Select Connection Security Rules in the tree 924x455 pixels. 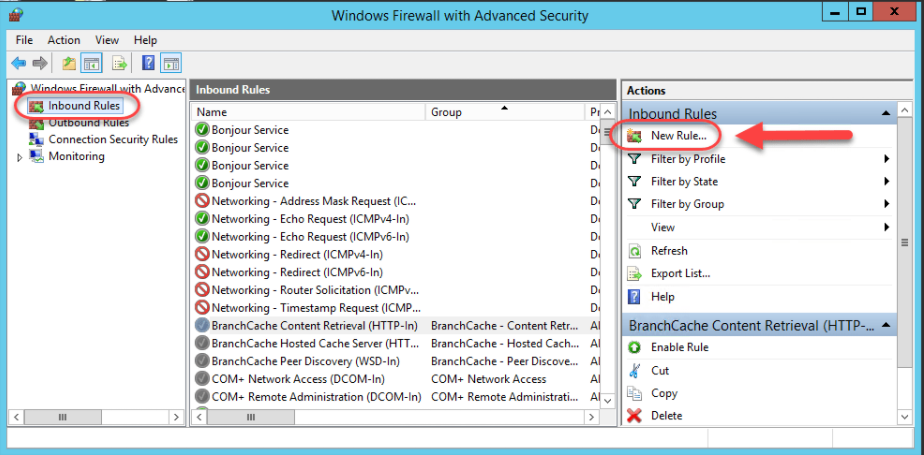click(113, 140)
